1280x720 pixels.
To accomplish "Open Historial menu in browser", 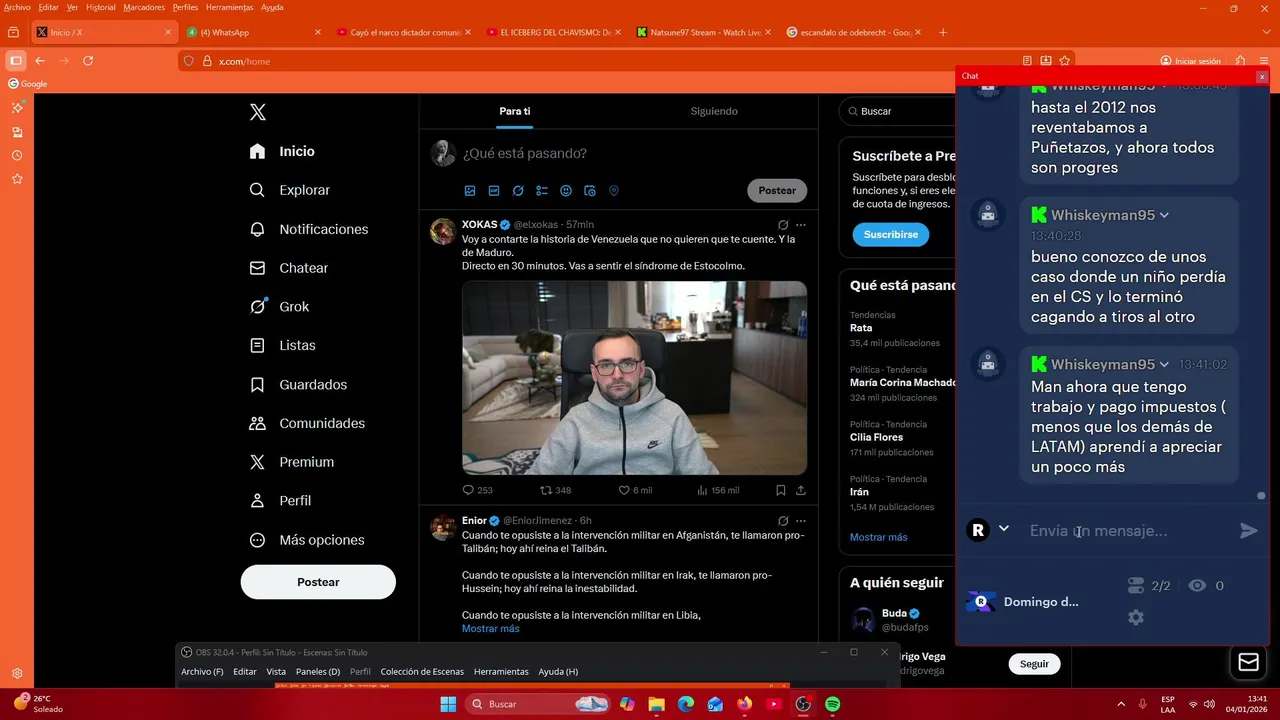I will (101, 7).
